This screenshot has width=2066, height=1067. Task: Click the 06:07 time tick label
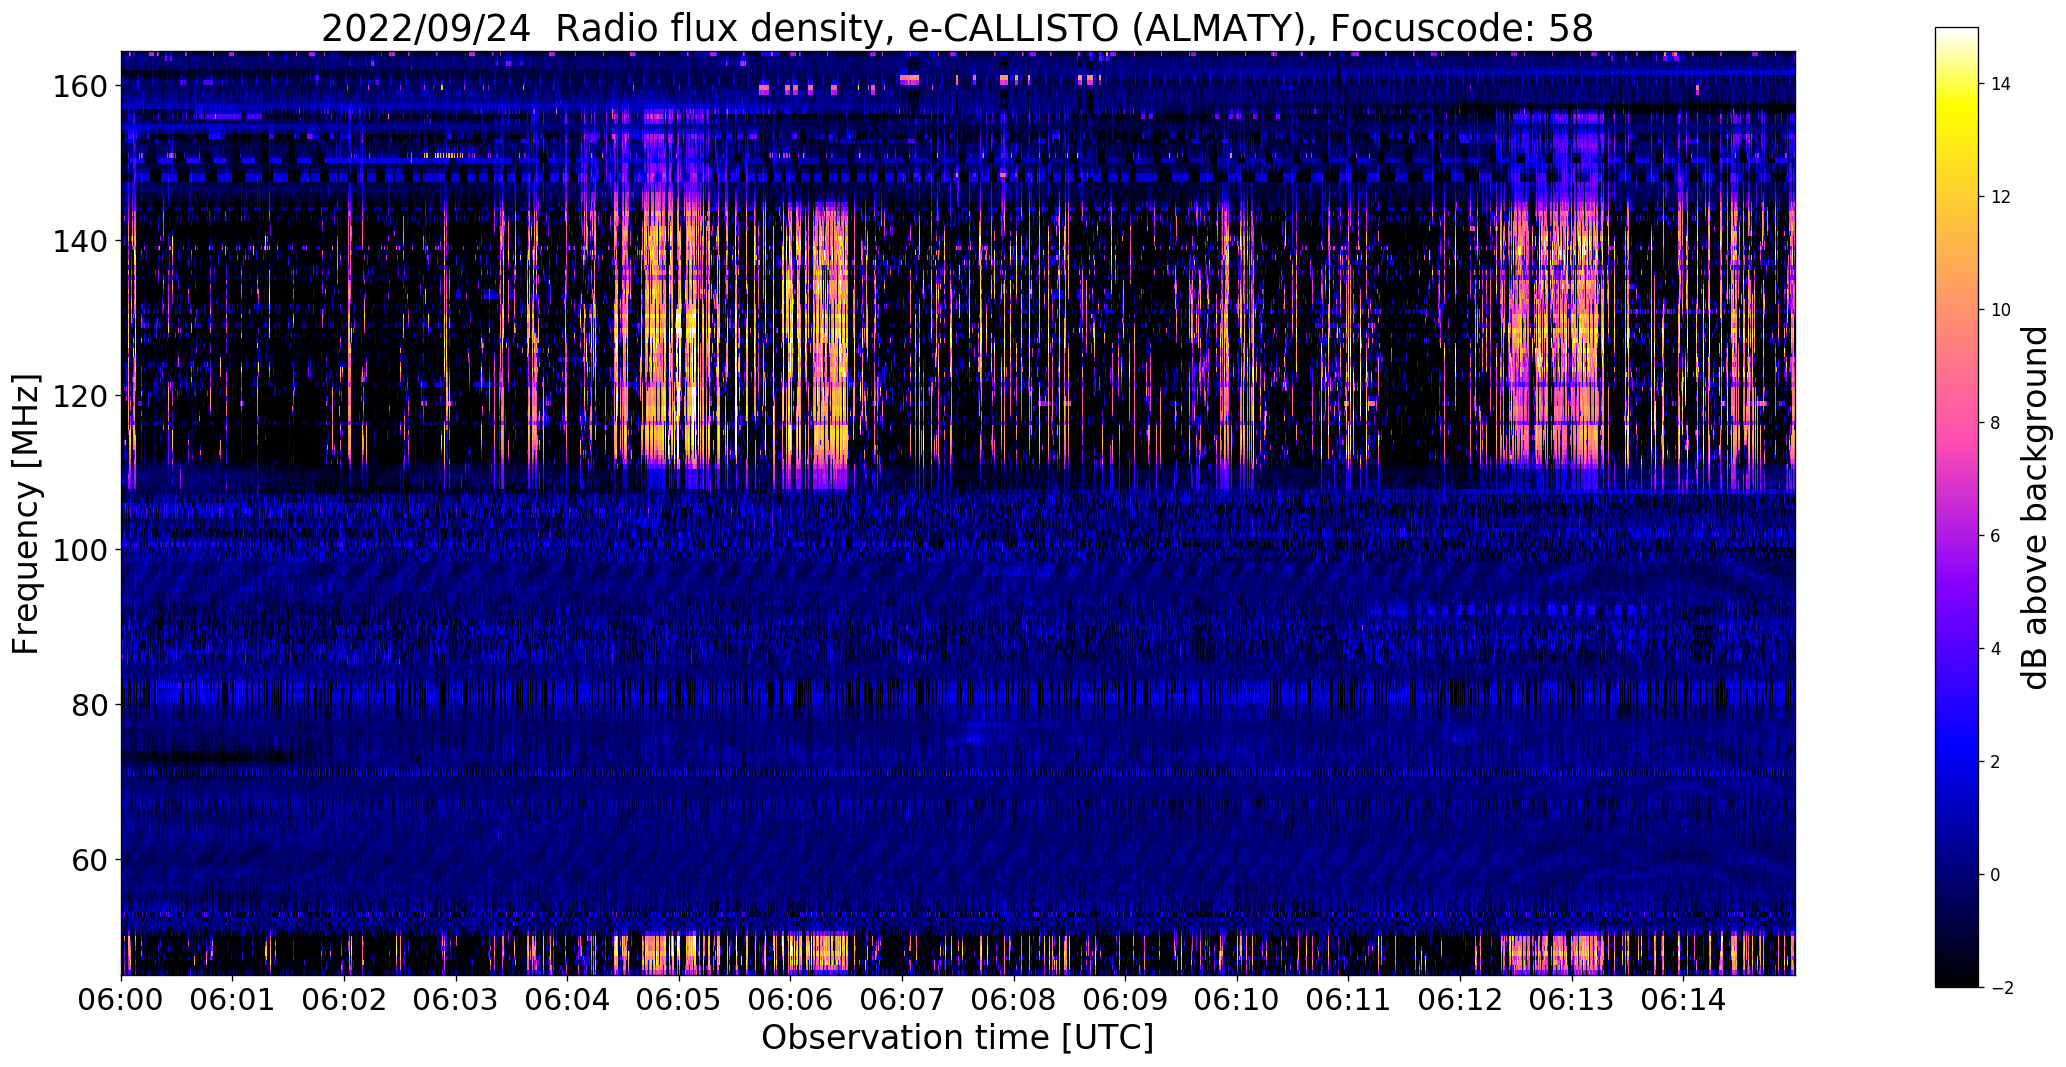[x=903, y=998]
